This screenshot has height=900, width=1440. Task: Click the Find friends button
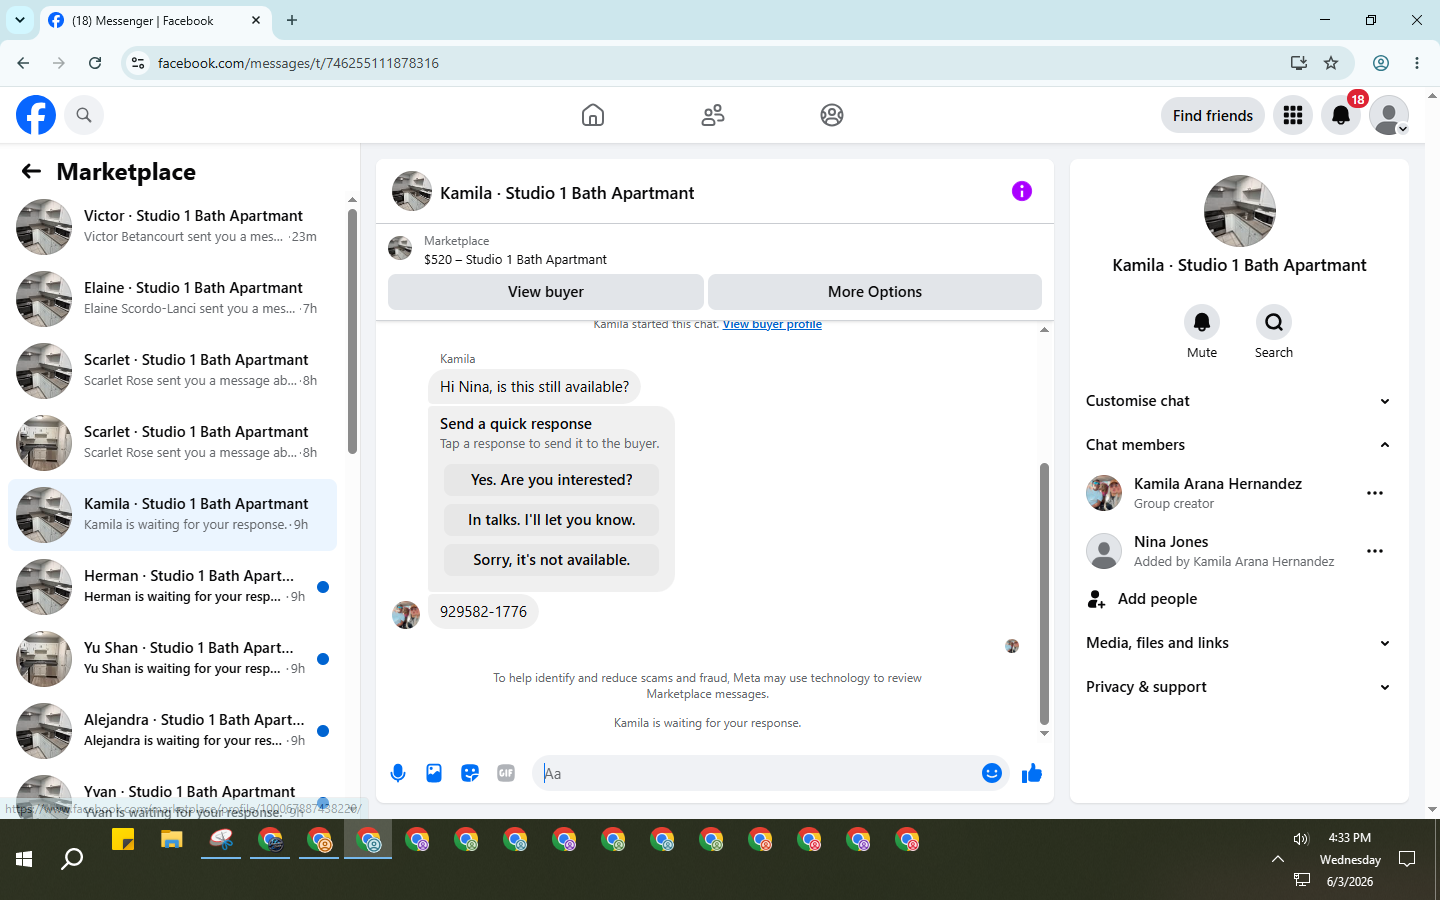pyautogui.click(x=1213, y=115)
